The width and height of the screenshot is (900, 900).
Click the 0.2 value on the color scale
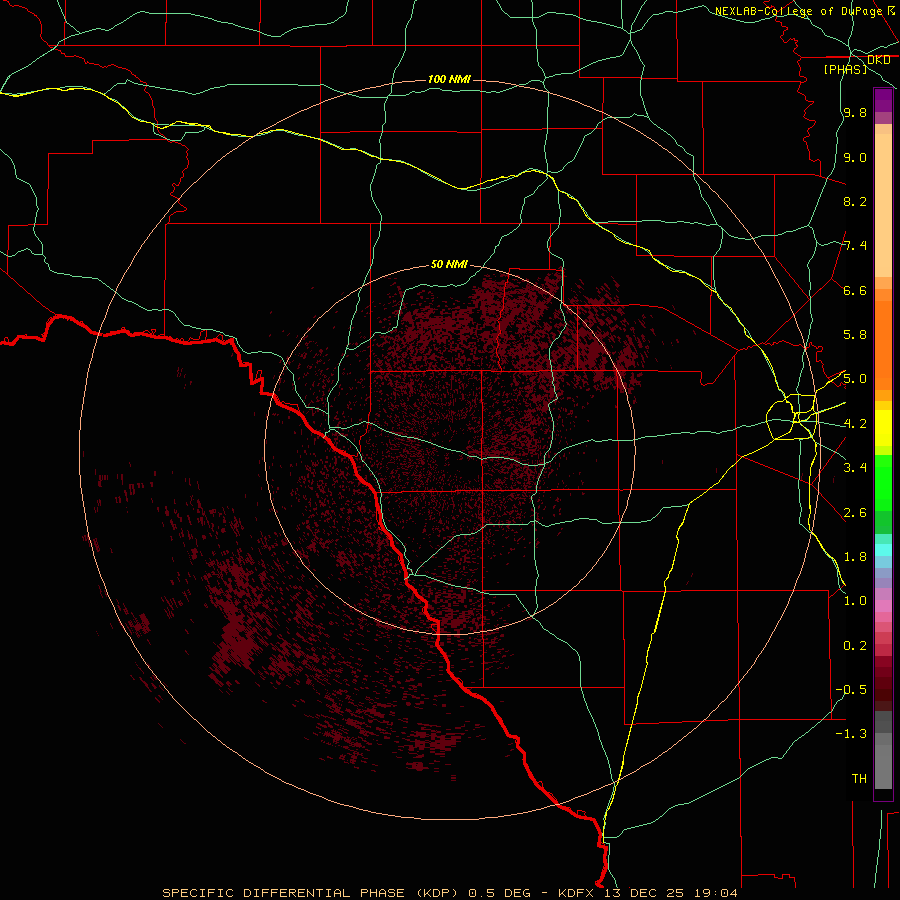coord(855,646)
